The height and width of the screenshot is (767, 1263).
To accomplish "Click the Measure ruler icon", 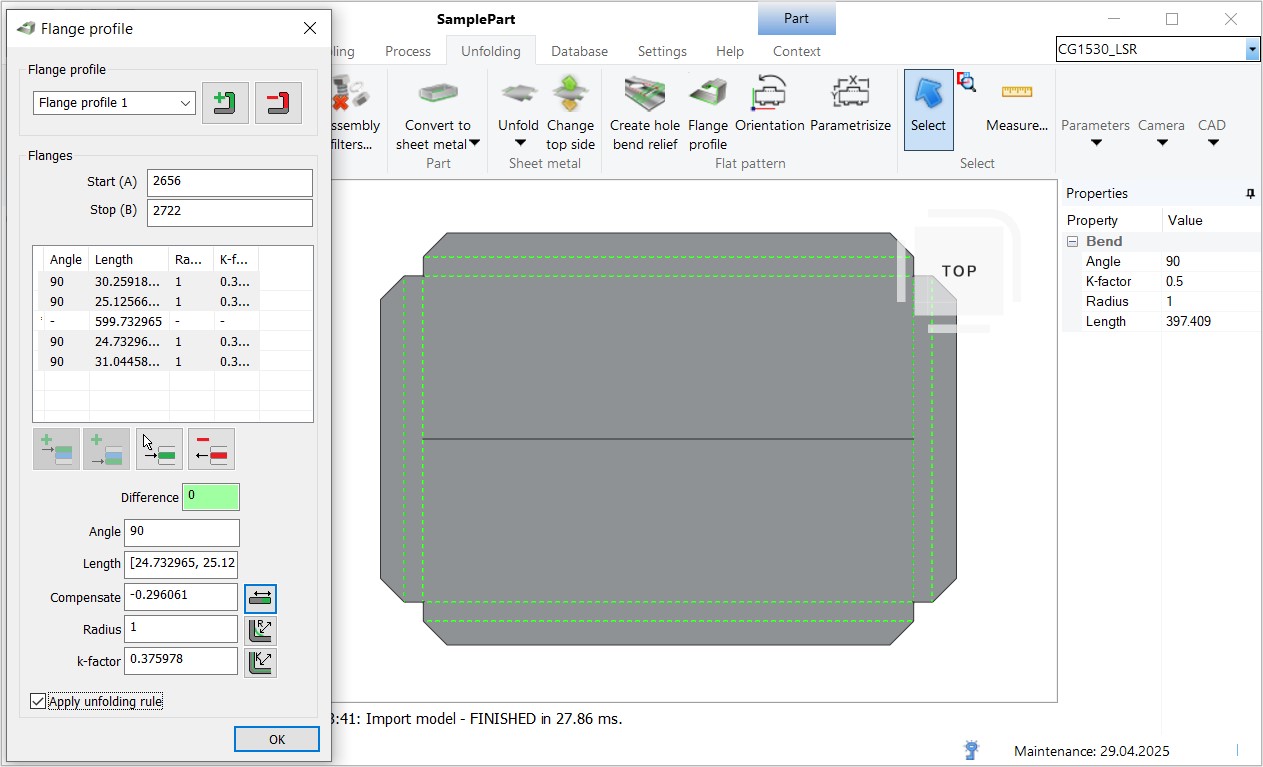I will tap(1016, 93).
